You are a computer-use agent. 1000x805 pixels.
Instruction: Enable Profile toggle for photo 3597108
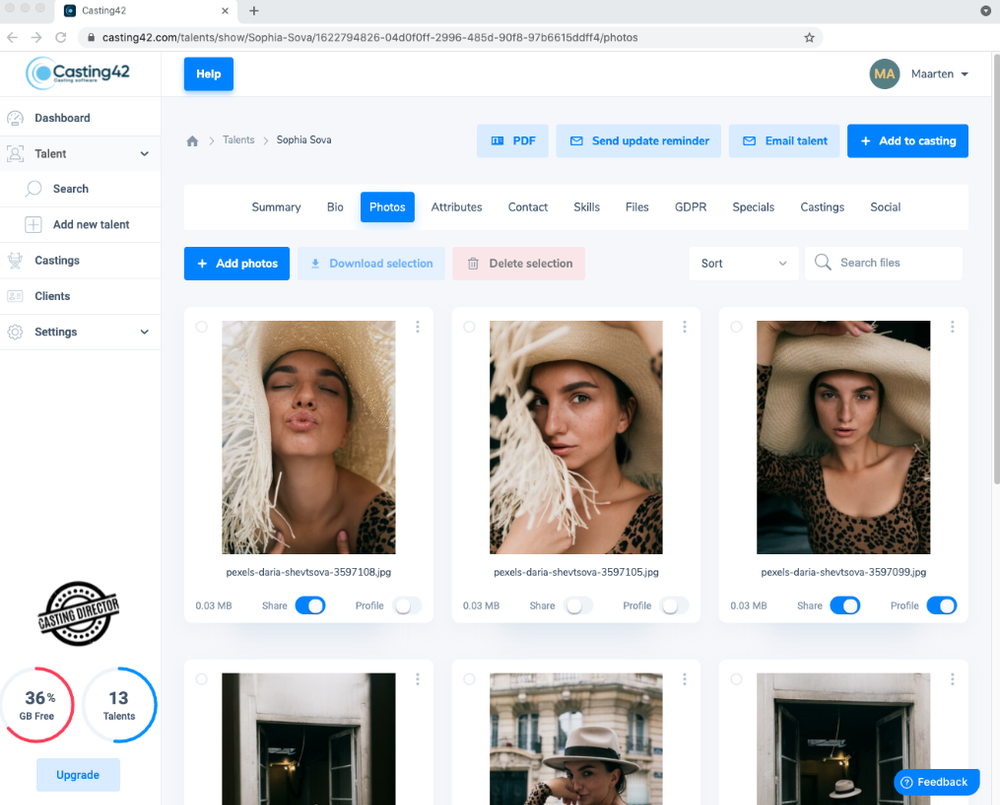click(407, 605)
